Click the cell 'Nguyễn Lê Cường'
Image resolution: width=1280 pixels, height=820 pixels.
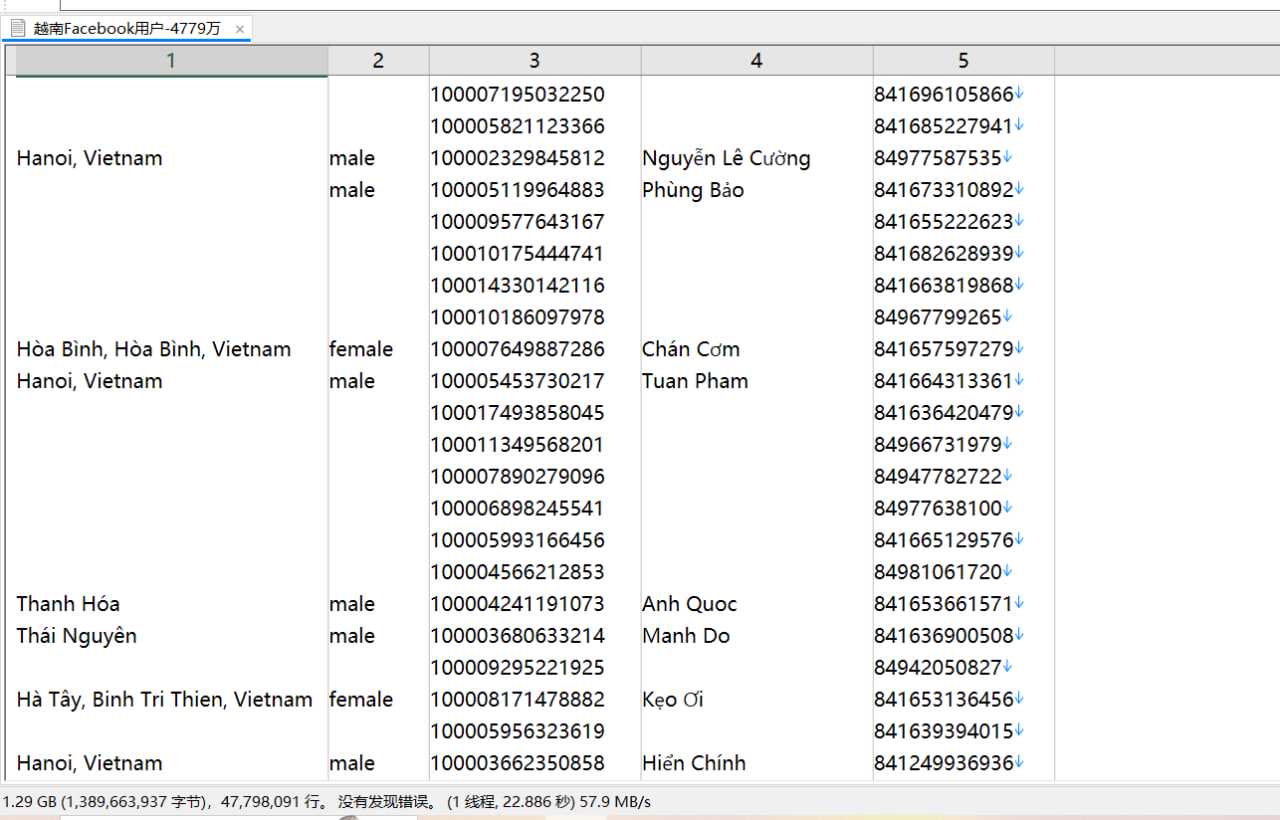[726, 158]
